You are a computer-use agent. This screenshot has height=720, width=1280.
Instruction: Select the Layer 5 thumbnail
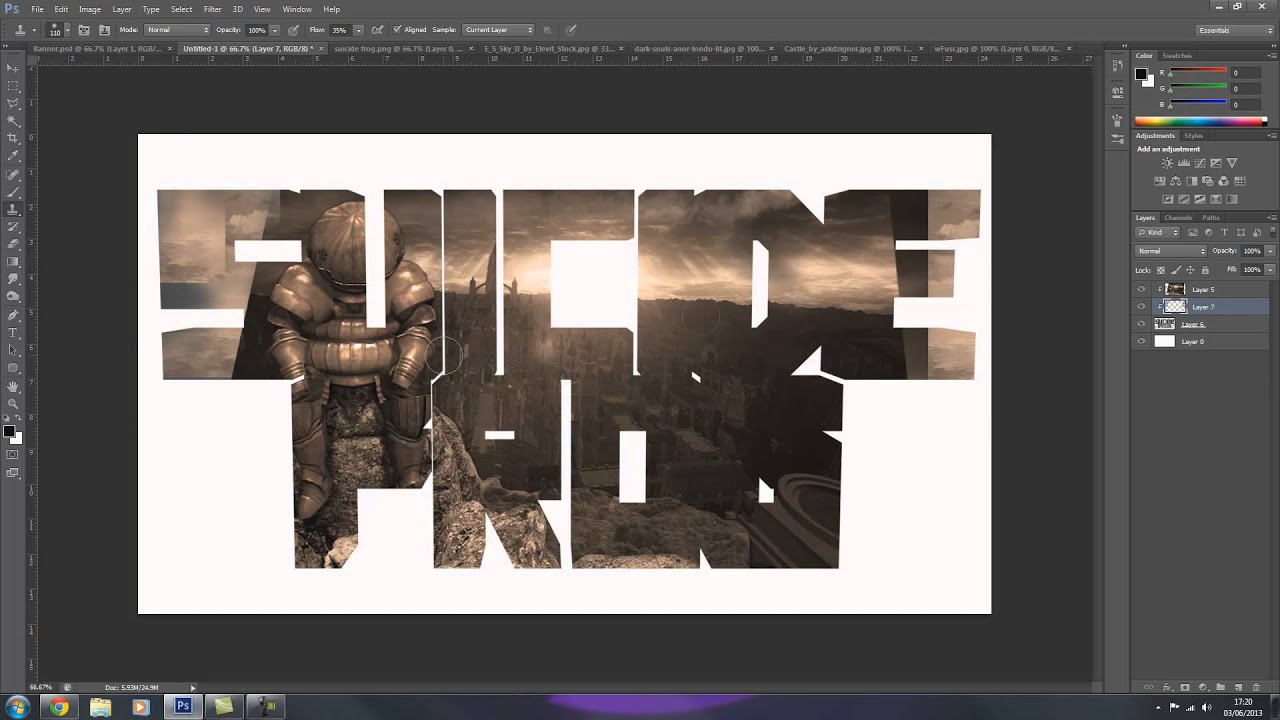point(1175,289)
